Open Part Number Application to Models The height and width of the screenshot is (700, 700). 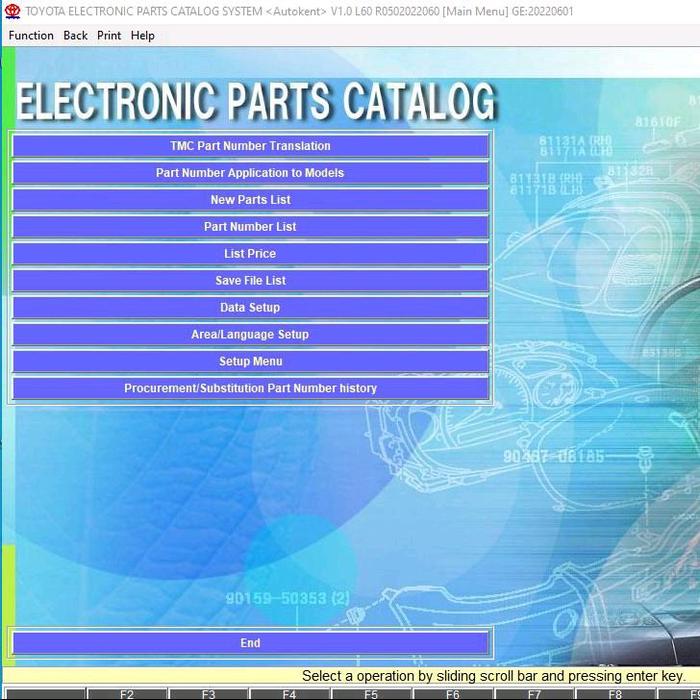250,173
